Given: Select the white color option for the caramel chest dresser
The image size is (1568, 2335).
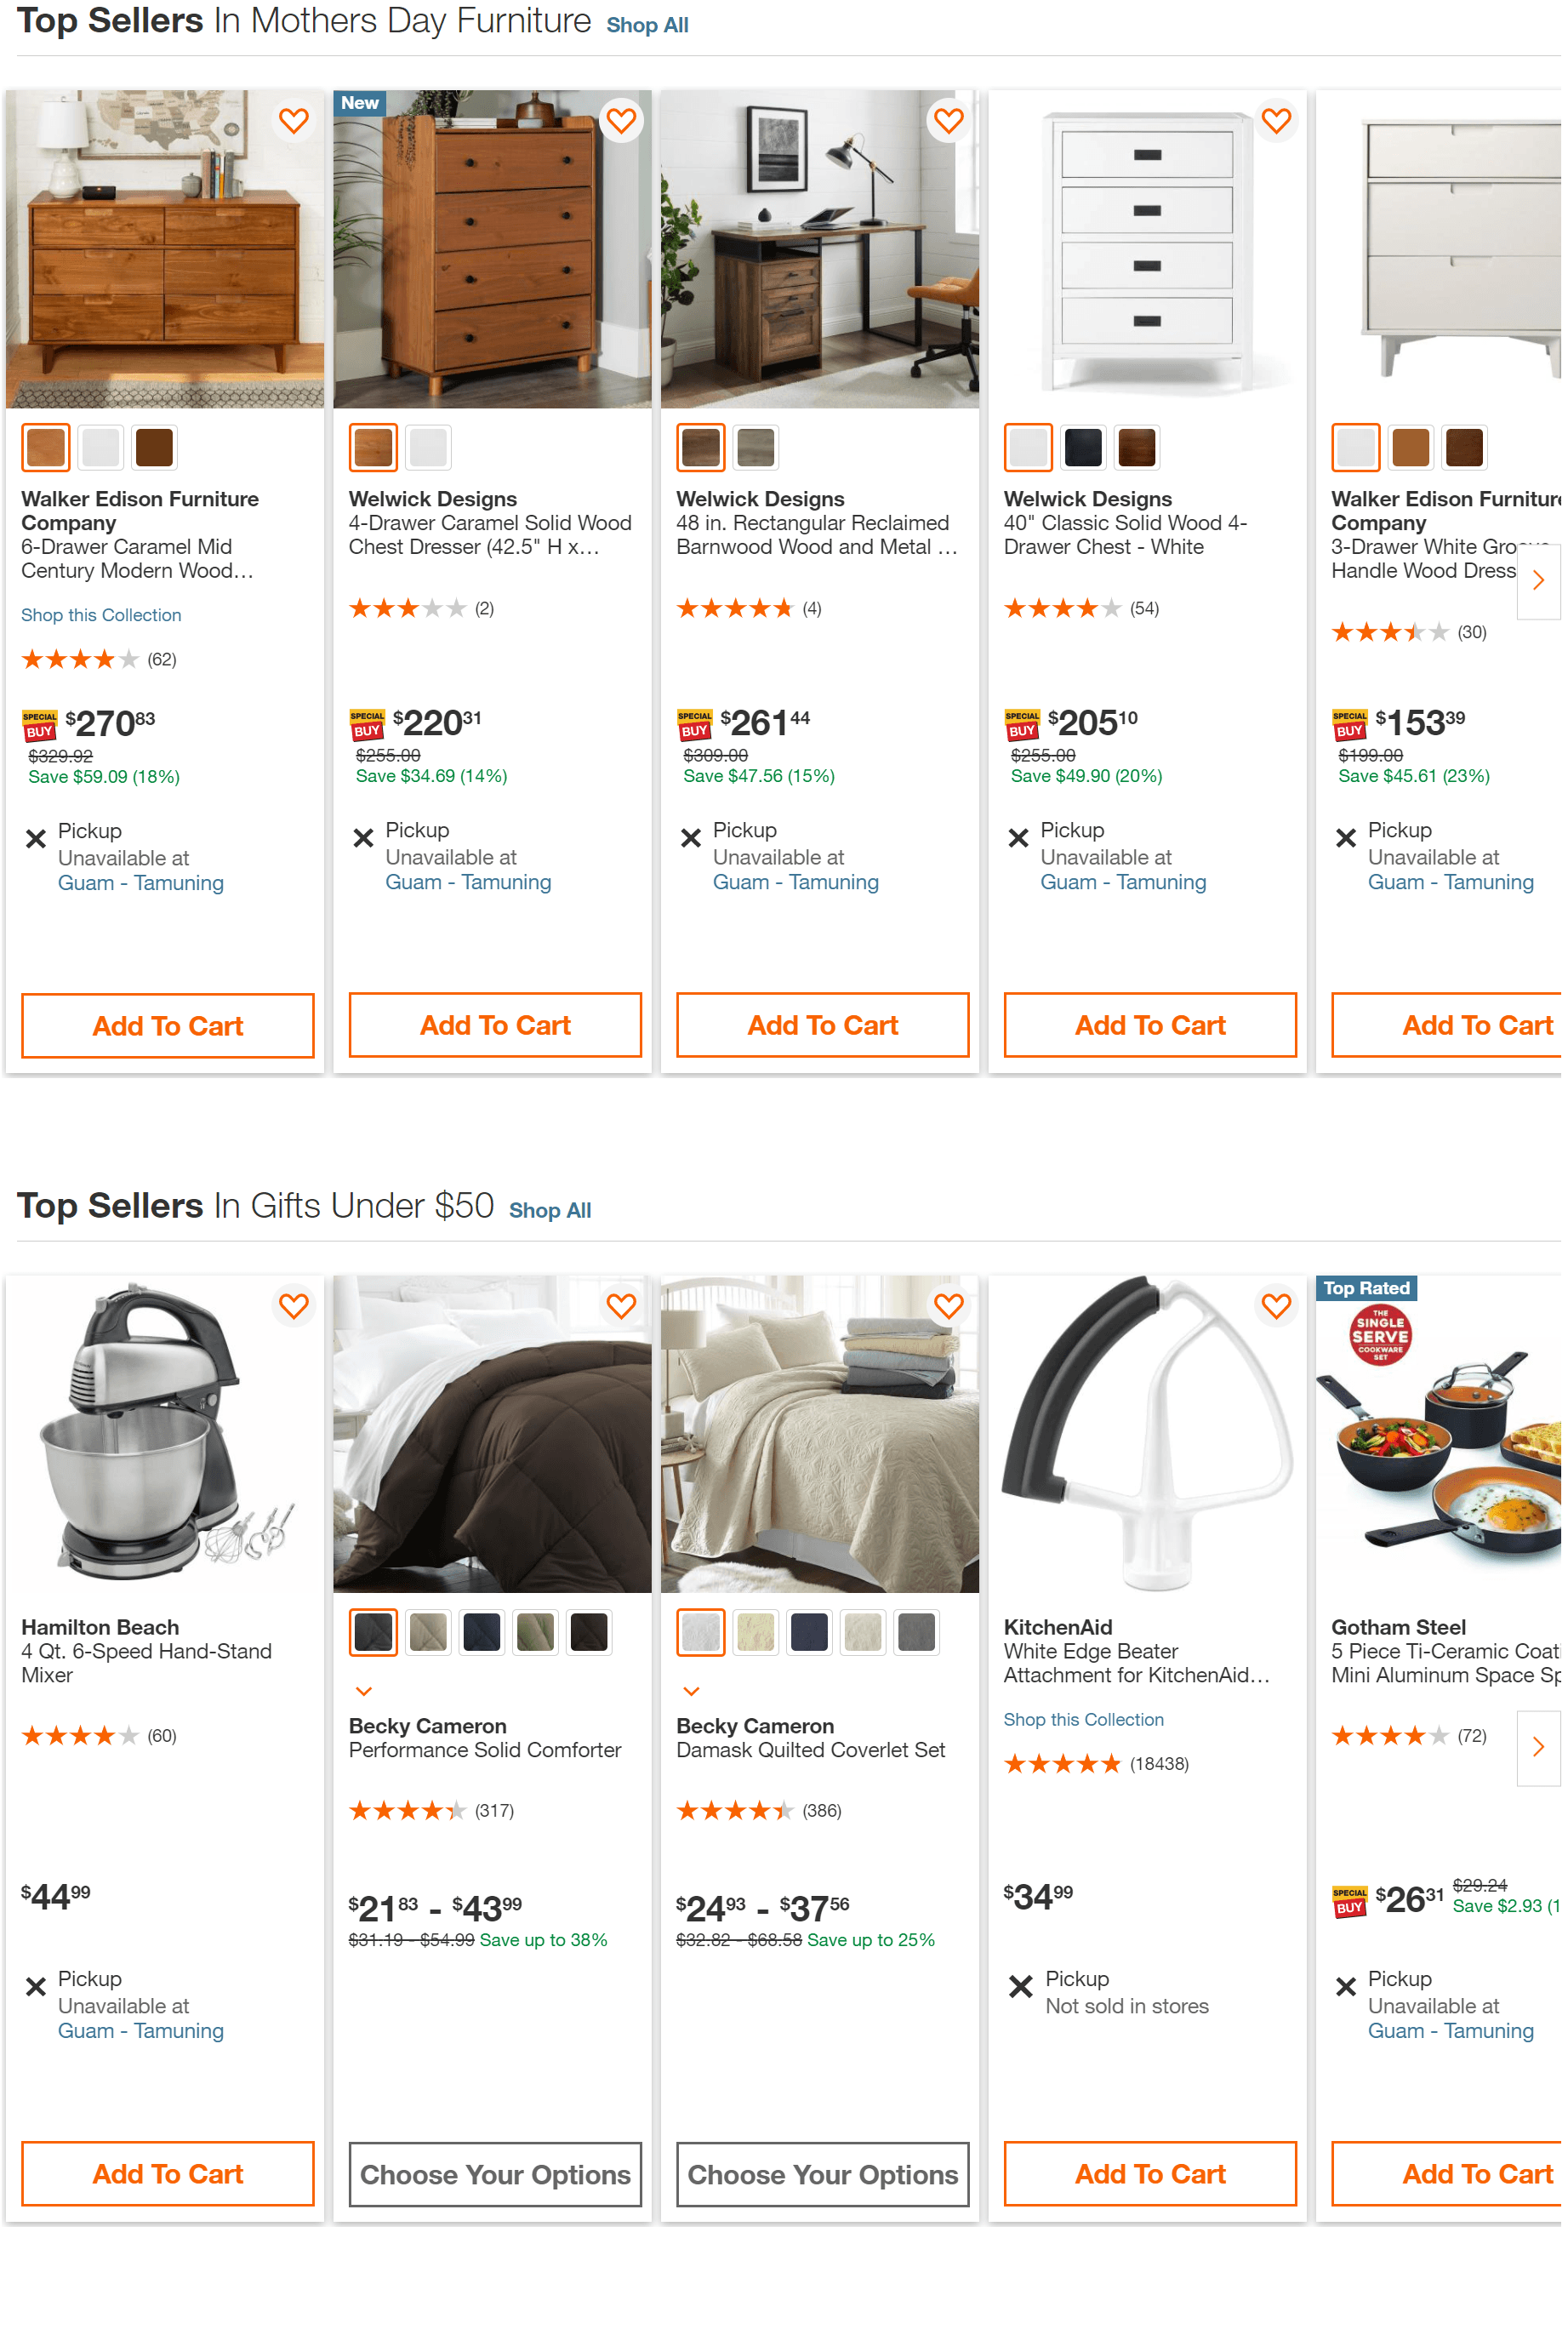Looking at the screenshot, I should click(x=428, y=447).
